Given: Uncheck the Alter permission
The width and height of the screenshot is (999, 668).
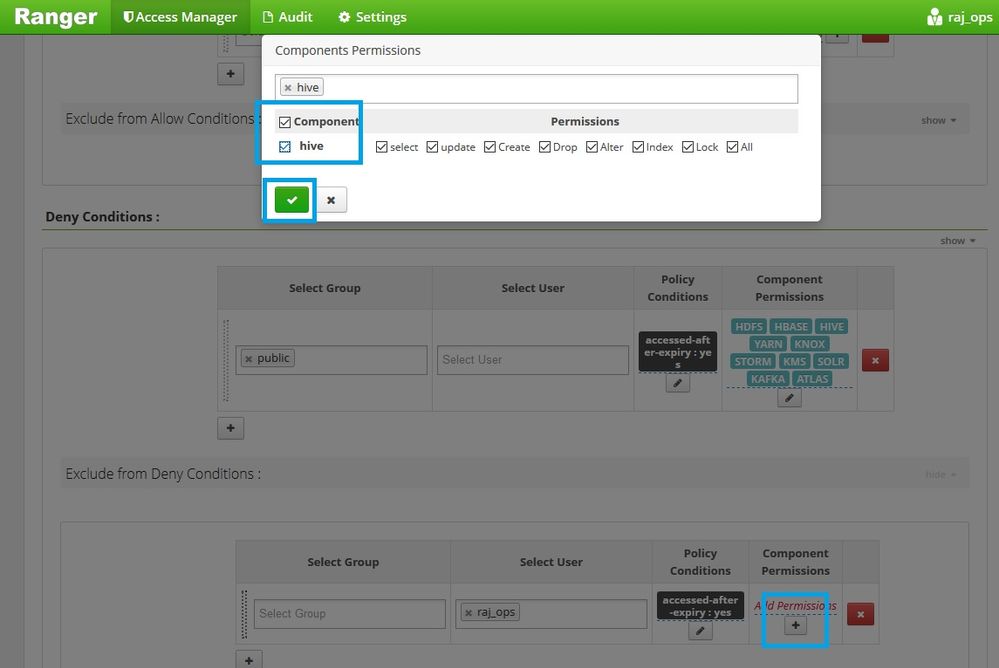Looking at the screenshot, I should (x=592, y=147).
